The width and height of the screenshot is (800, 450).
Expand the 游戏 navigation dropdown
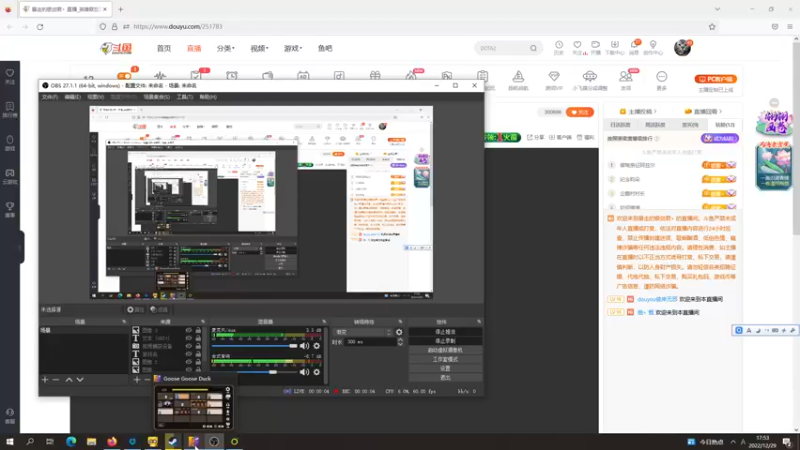(x=293, y=48)
